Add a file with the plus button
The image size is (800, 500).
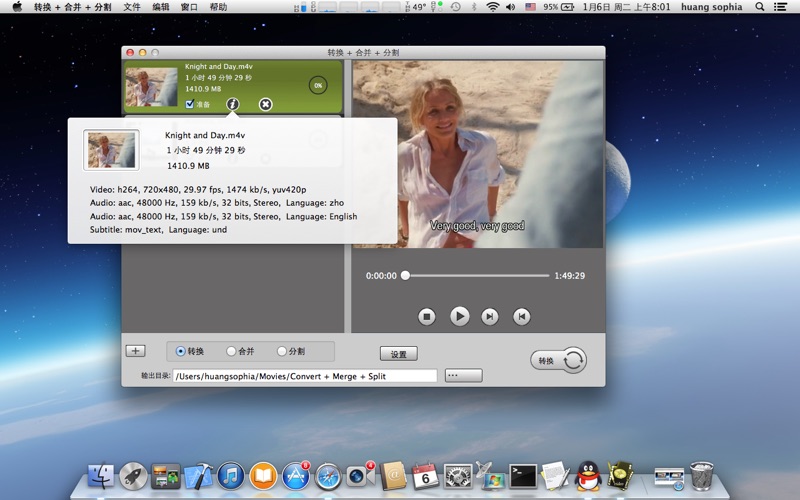click(135, 351)
